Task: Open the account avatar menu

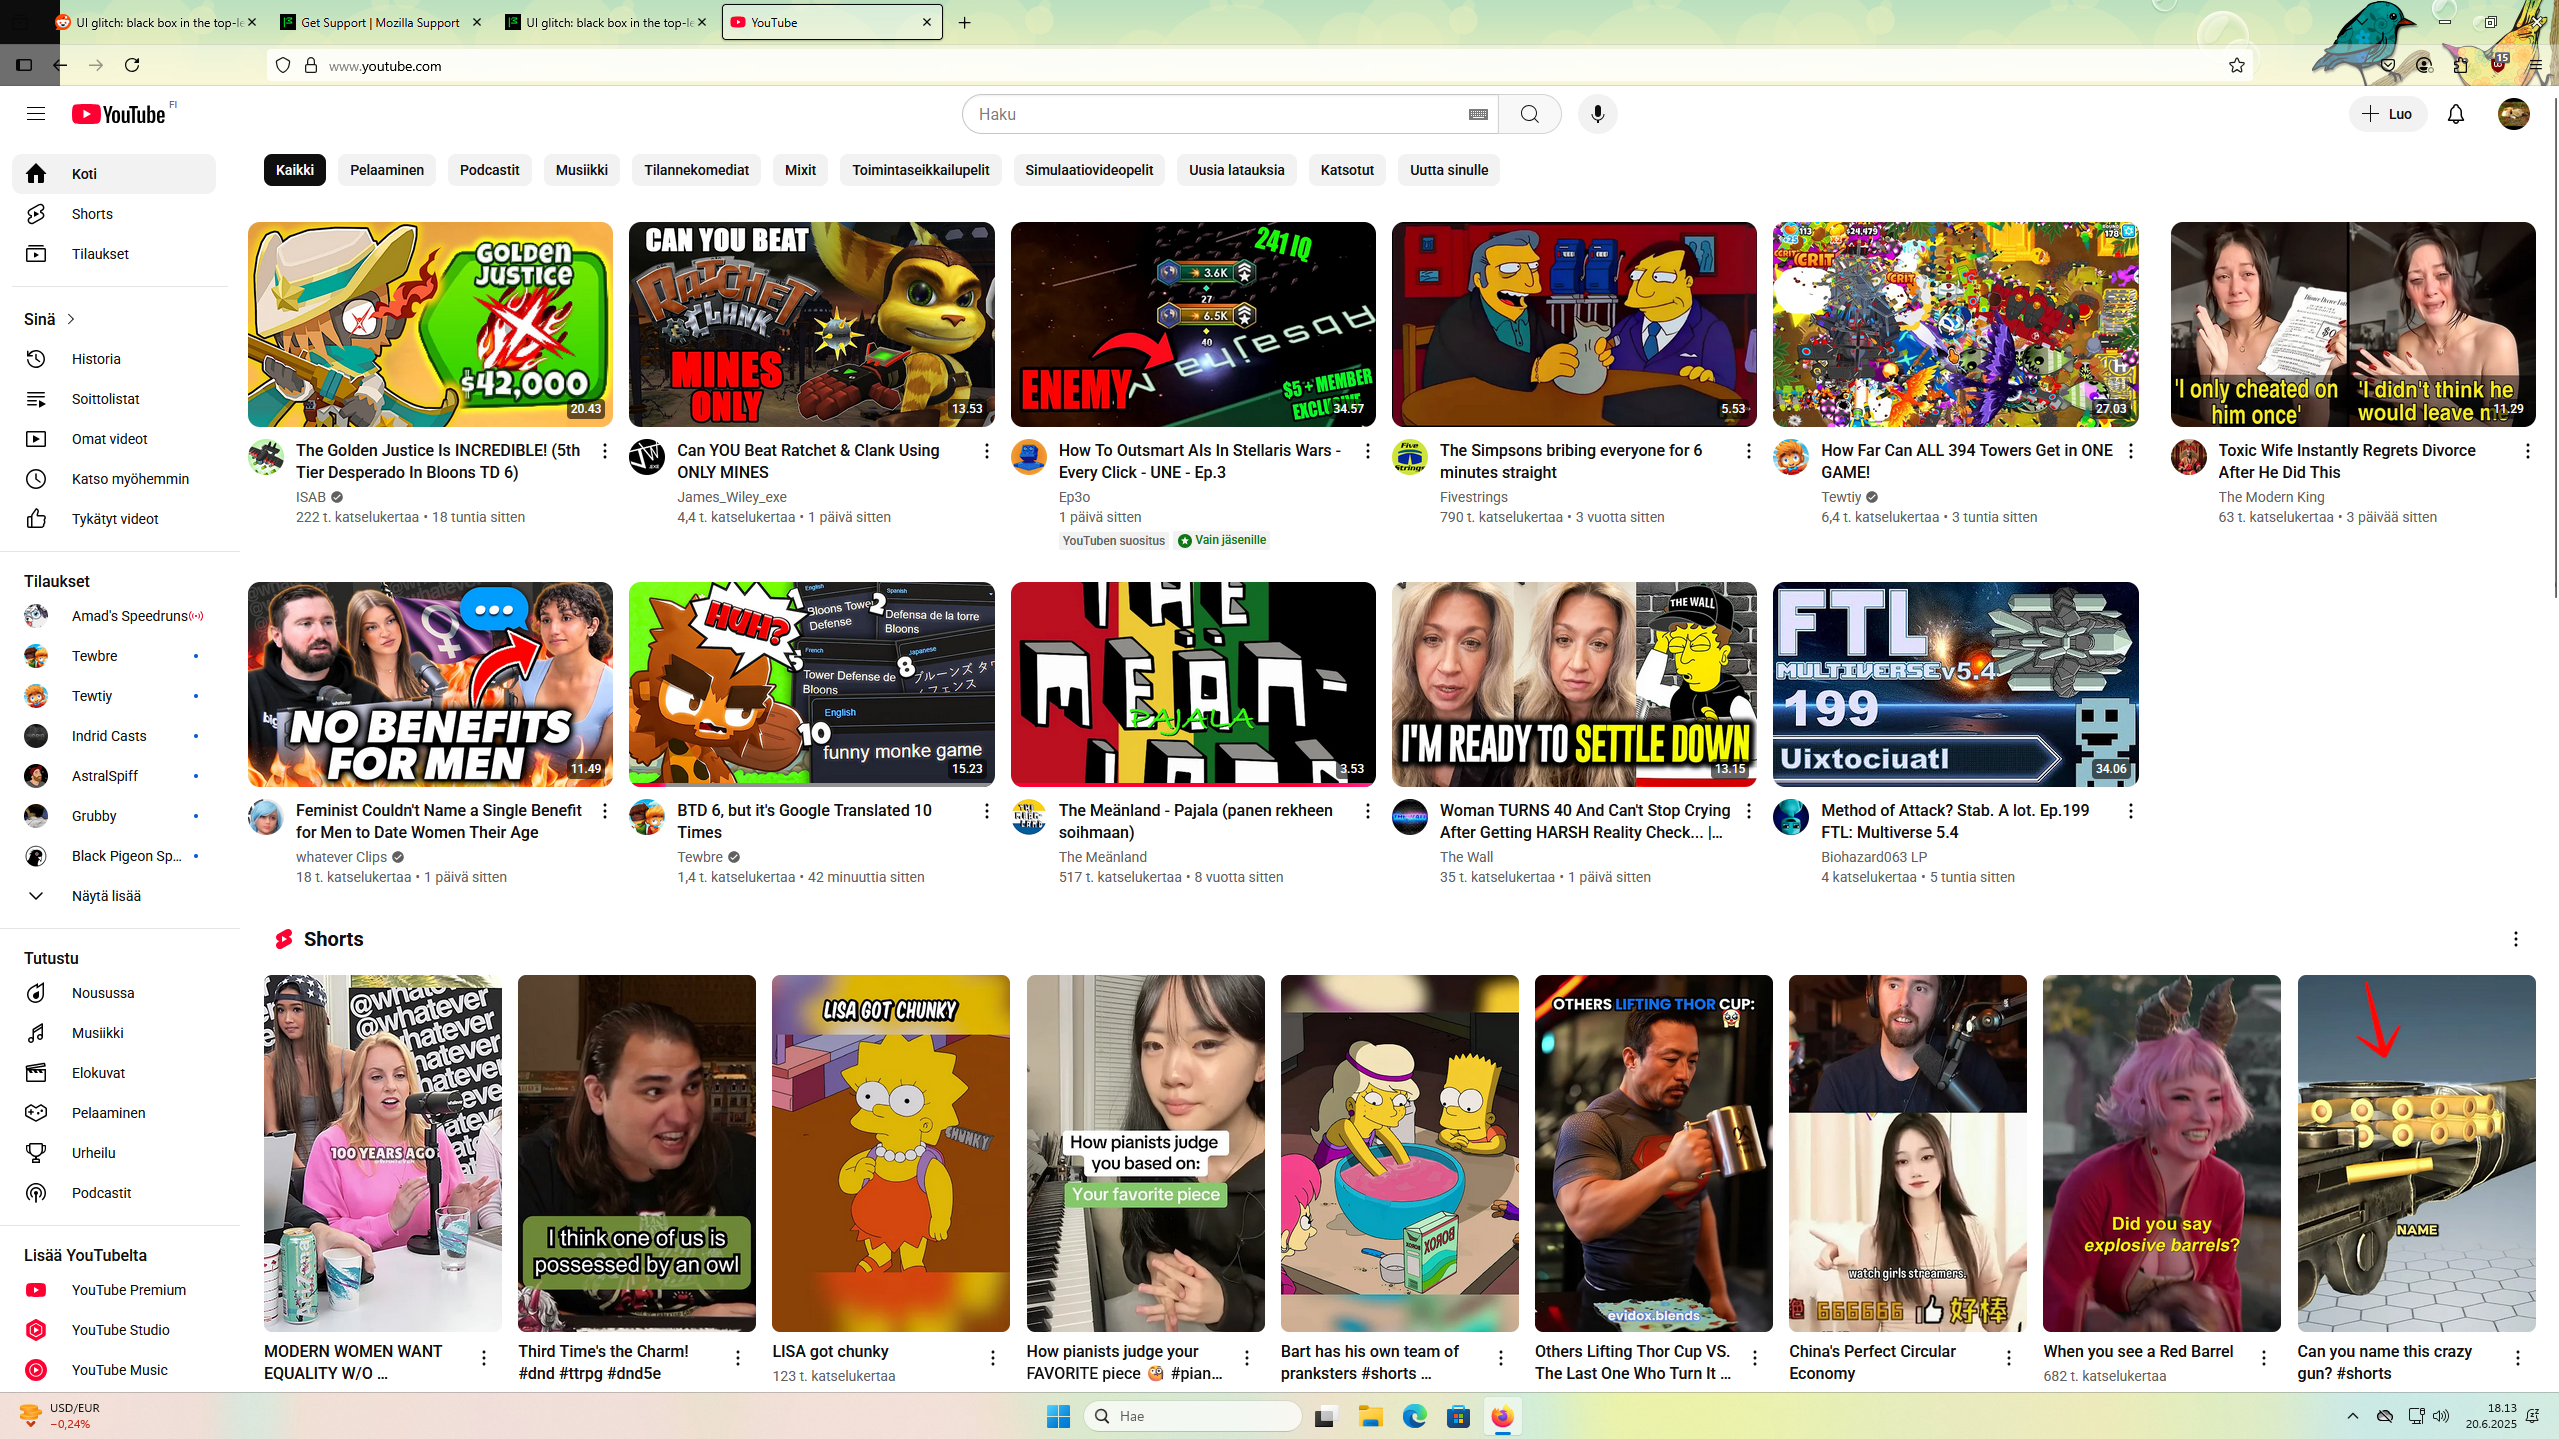Action: 2513,114
